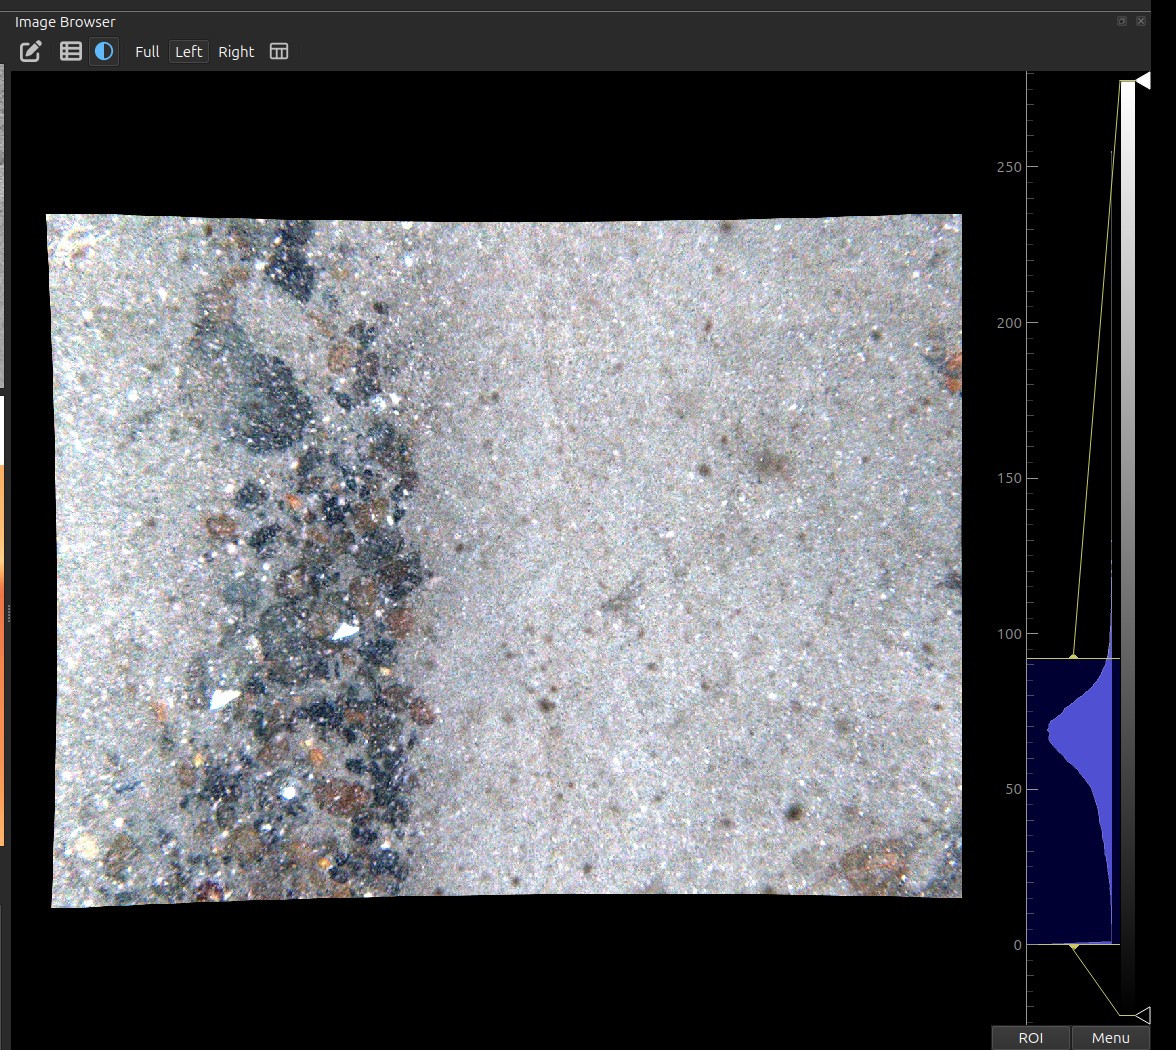Click the ROI button
Screen dimensions: 1176x1050
pos(1030,1038)
